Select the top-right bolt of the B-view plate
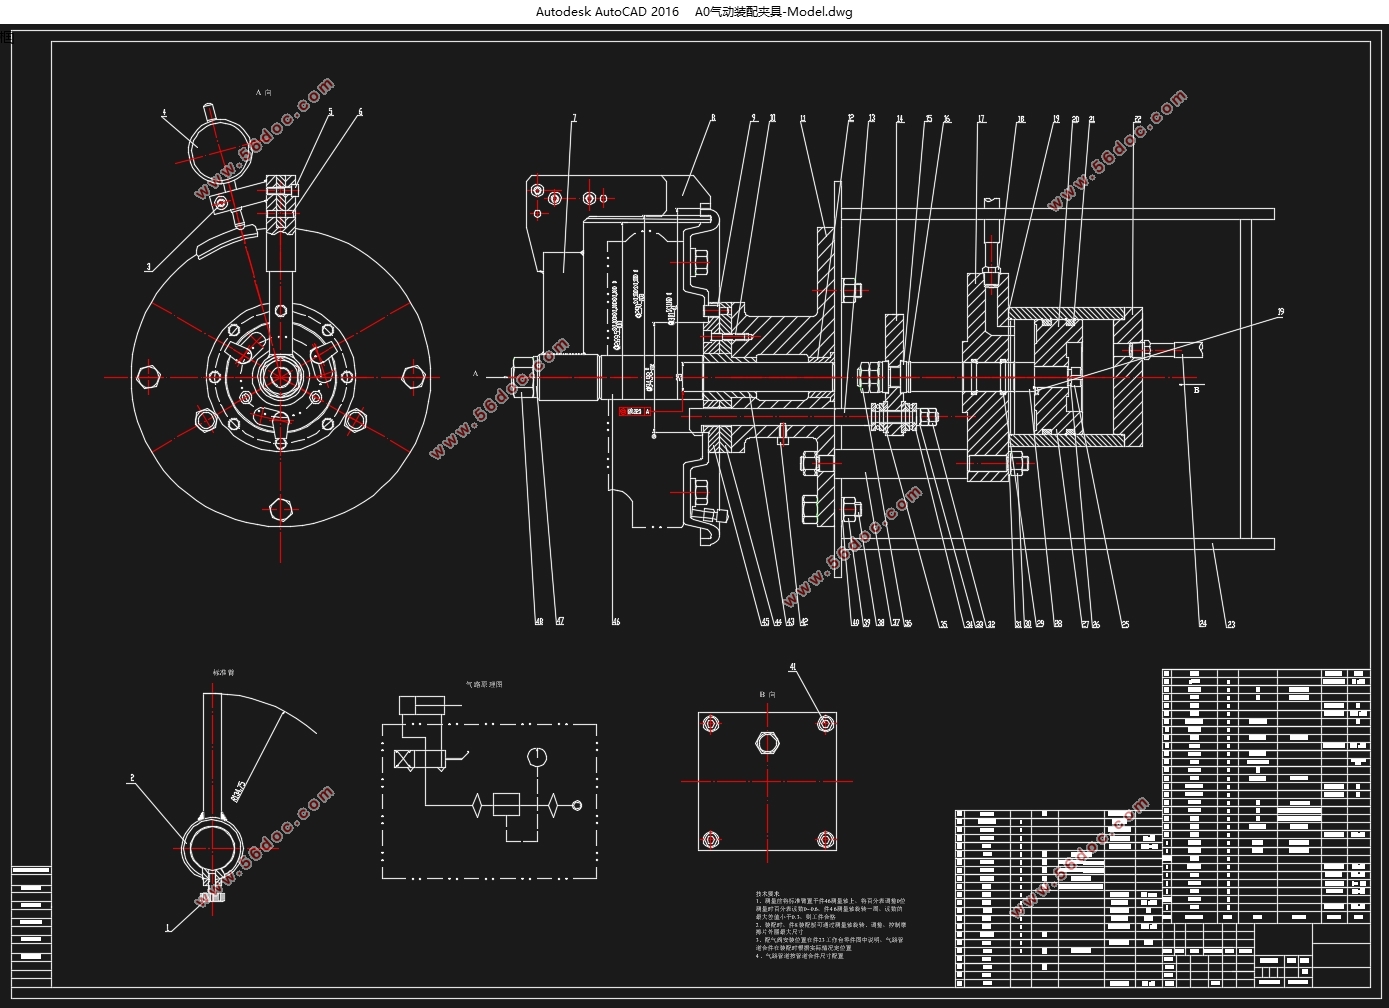 pos(825,723)
